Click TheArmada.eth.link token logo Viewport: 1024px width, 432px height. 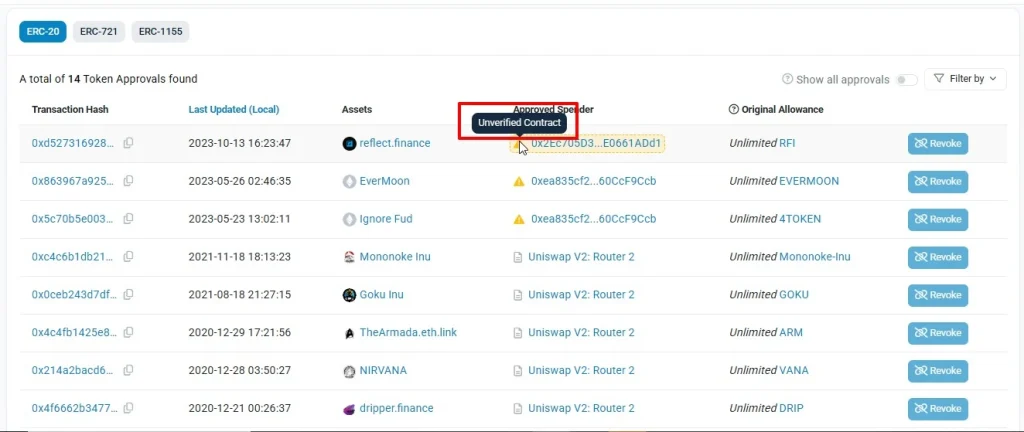pyautogui.click(x=349, y=333)
